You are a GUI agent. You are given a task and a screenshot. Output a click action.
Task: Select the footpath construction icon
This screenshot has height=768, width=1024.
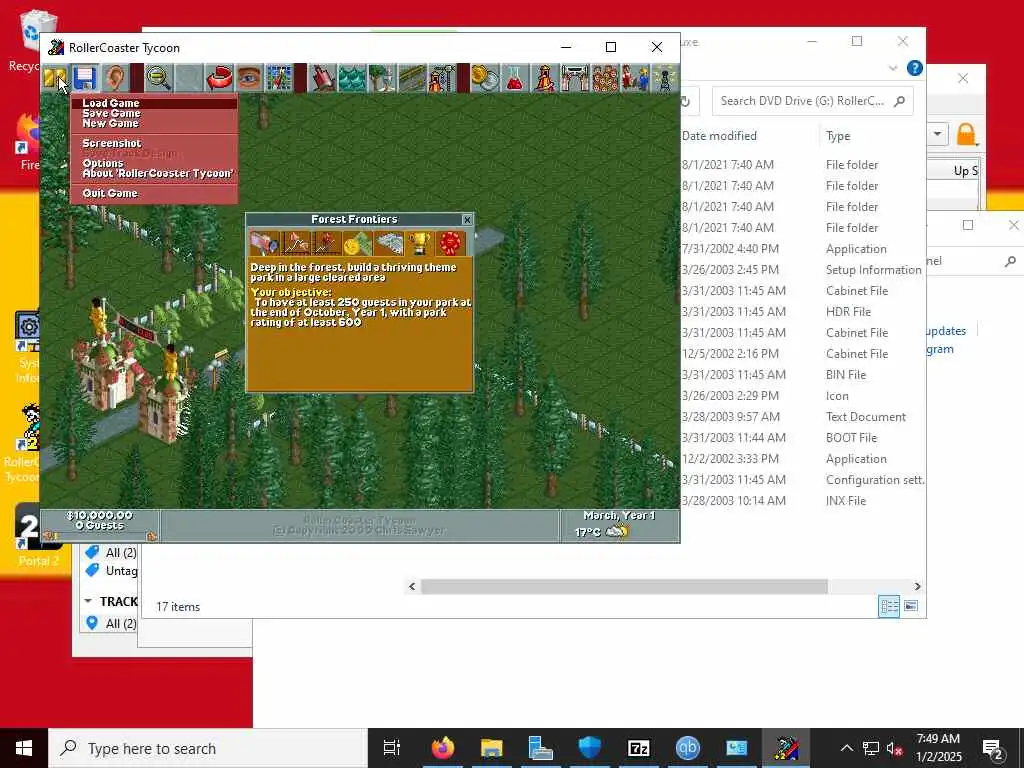(412, 78)
